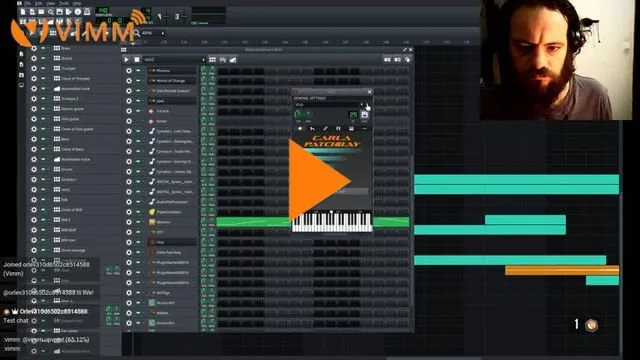The height and width of the screenshot is (360, 640).
Task: Select the Monstro track icon
Action: pos(152,222)
